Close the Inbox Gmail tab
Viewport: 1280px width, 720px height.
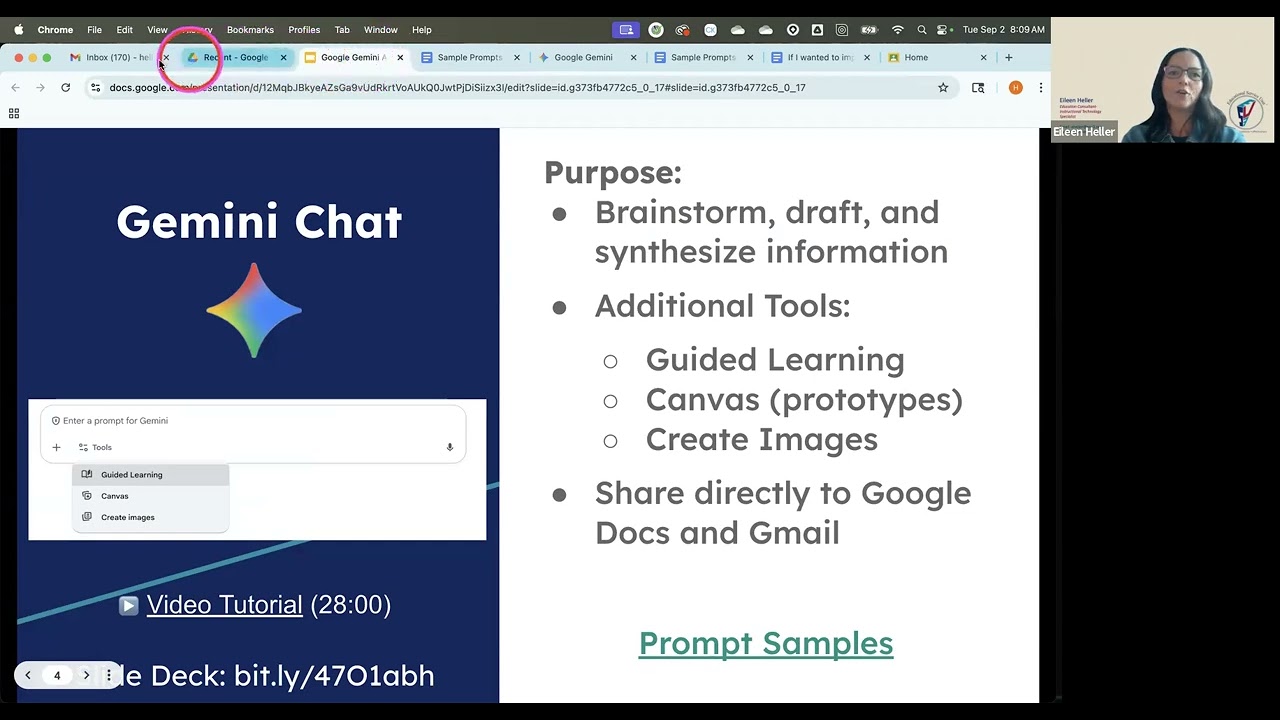coord(166,57)
